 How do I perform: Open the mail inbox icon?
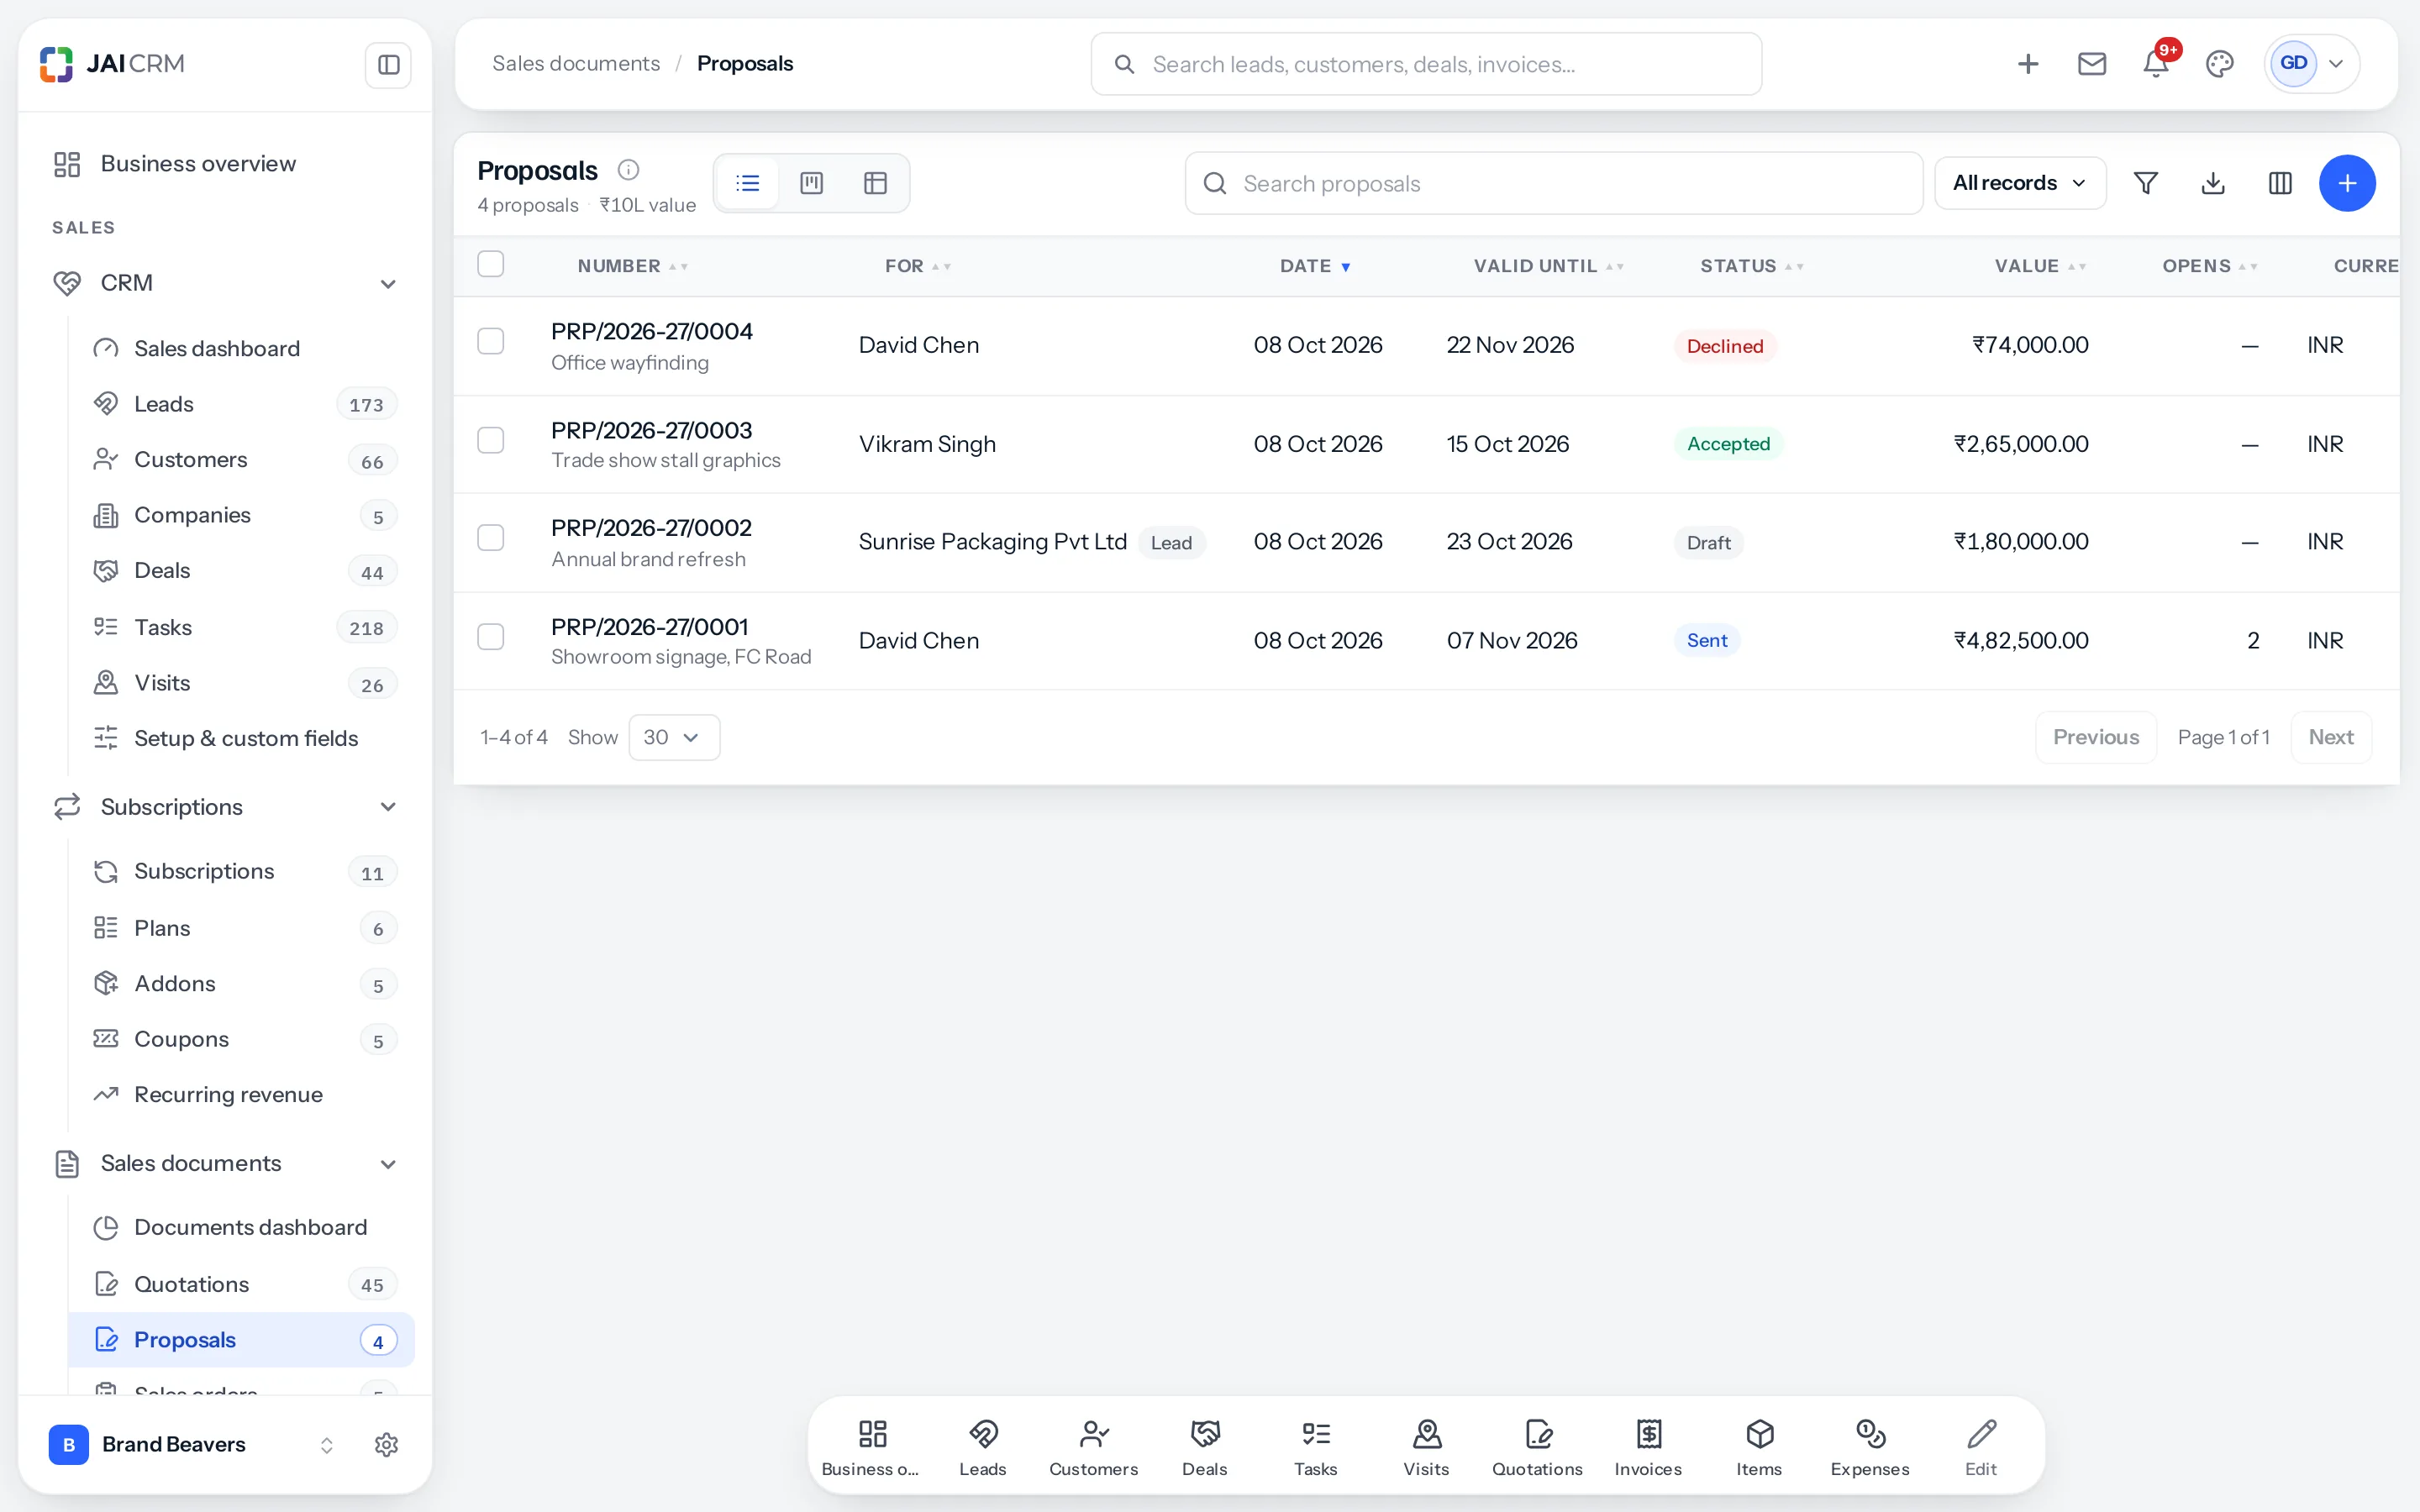2092,64
